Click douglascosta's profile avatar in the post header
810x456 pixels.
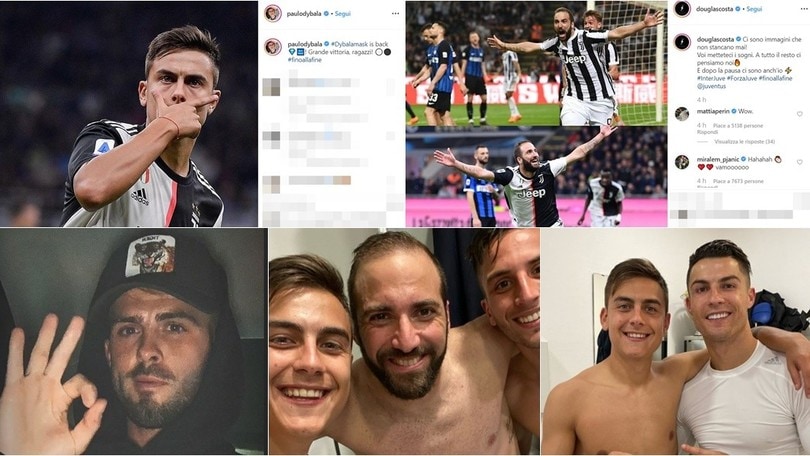(682, 9)
